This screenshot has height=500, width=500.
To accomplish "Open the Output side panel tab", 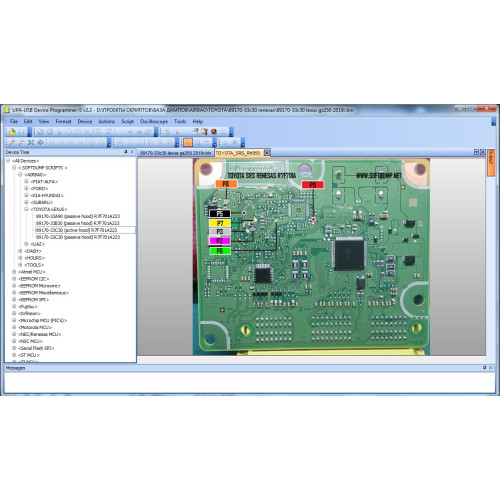I will 491,162.
